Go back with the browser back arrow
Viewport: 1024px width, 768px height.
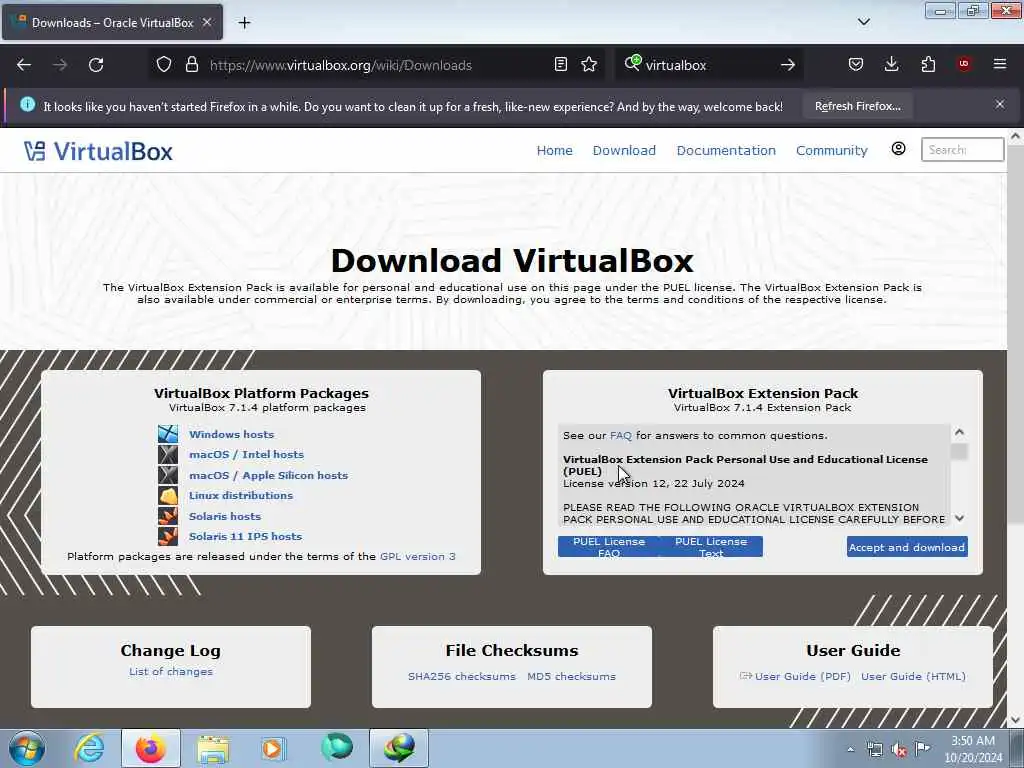(x=24, y=65)
